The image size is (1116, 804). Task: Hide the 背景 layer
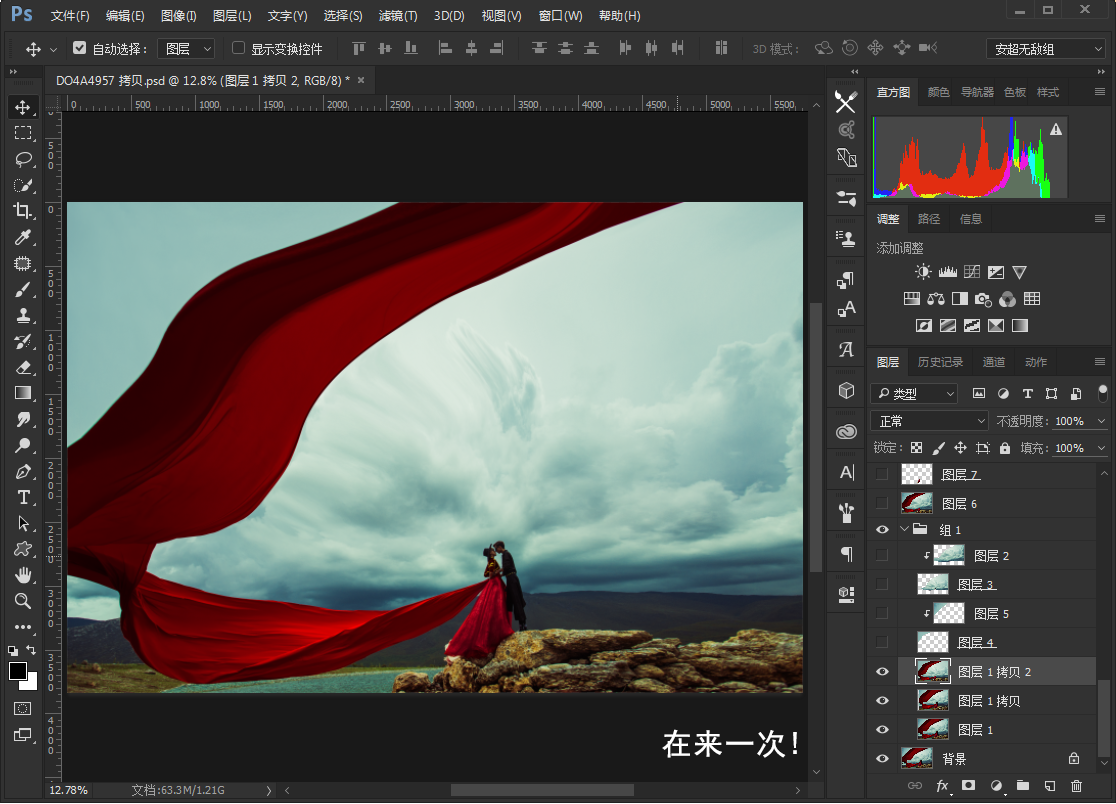pos(882,758)
